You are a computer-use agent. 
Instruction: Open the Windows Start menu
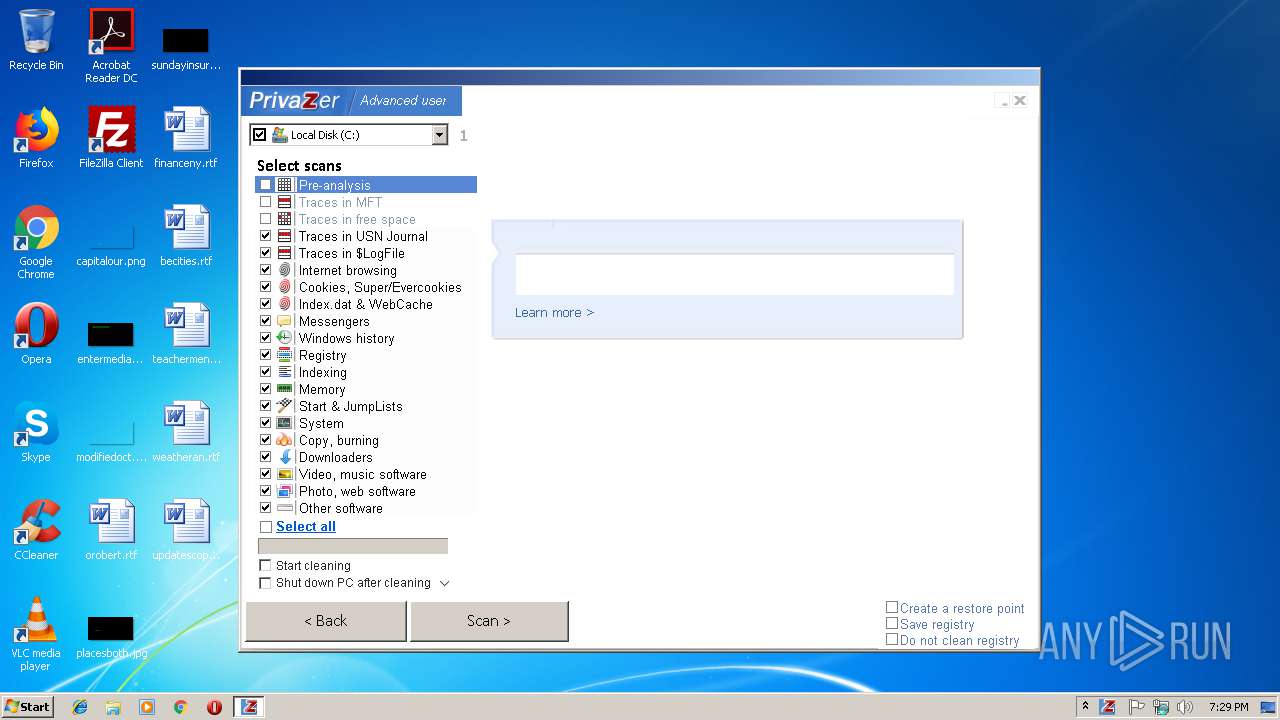pyautogui.click(x=28, y=707)
